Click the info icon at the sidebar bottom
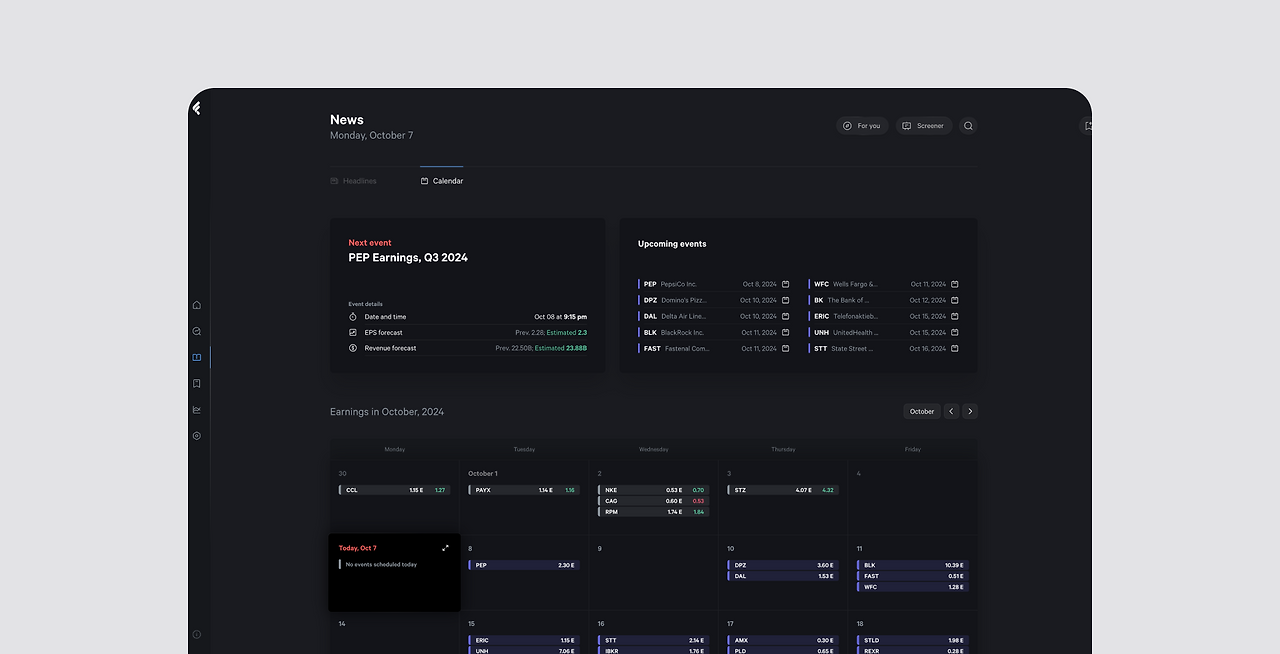This screenshot has height=654, width=1280. point(197,634)
